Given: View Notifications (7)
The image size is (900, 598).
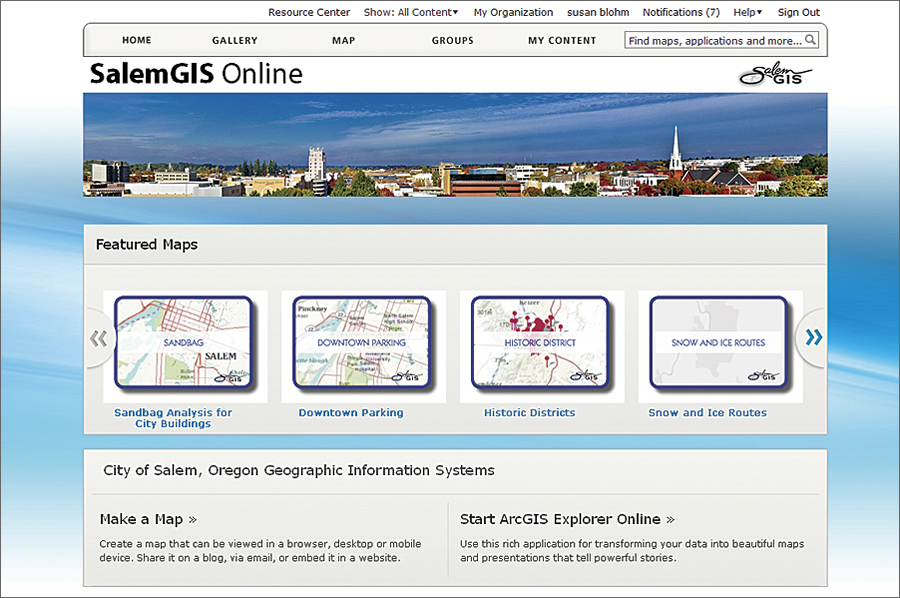Looking at the screenshot, I should [x=681, y=12].
